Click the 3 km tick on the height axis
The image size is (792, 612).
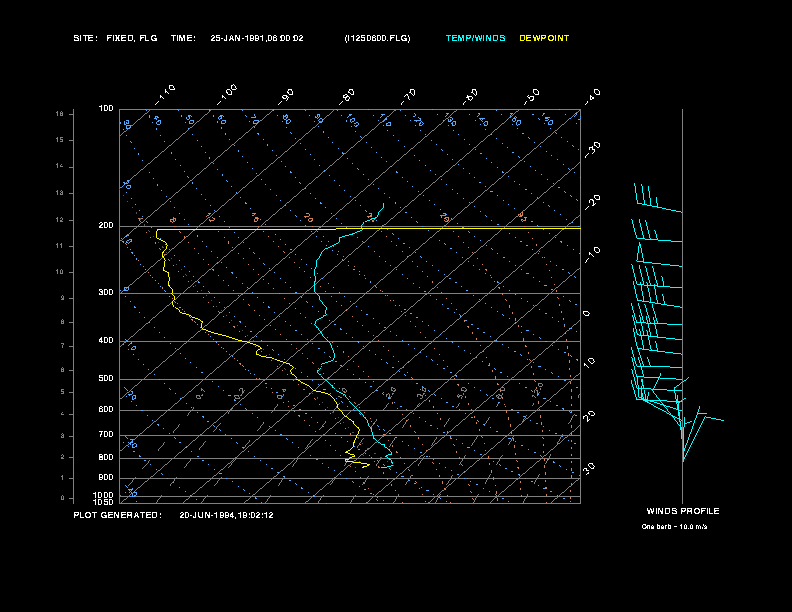[63, 436]
